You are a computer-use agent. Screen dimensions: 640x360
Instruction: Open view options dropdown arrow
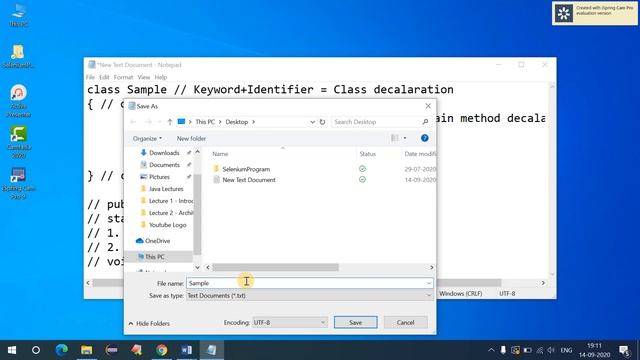(405, 138)
